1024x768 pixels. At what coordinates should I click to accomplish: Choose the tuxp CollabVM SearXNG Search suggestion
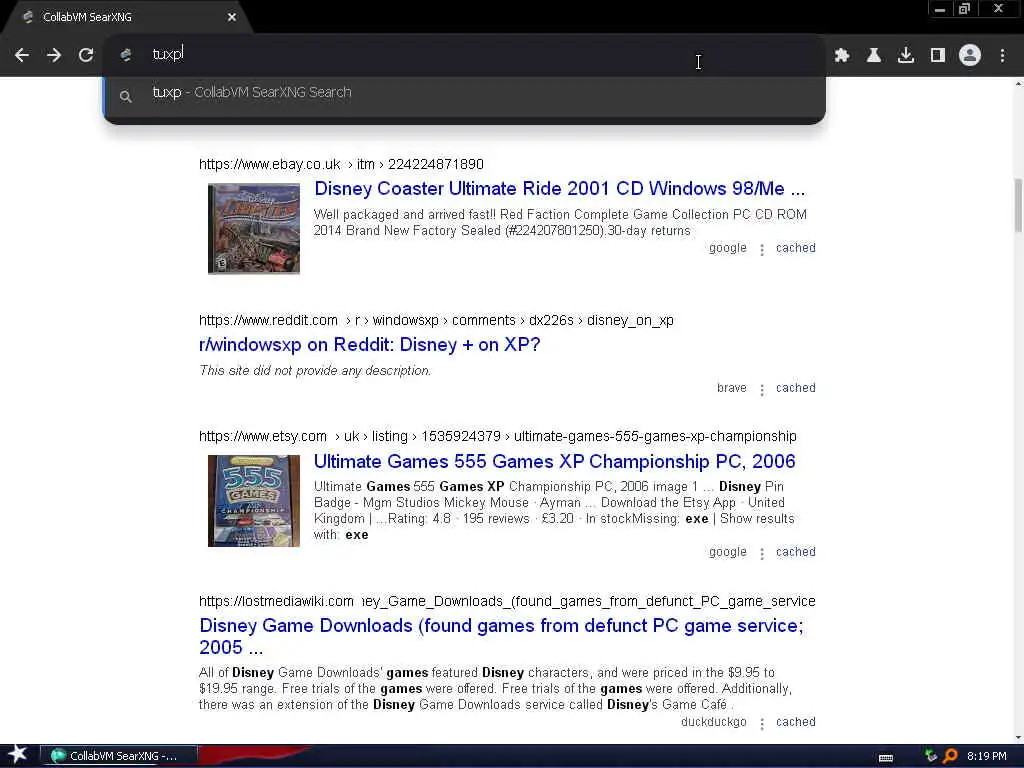(465, 93)
